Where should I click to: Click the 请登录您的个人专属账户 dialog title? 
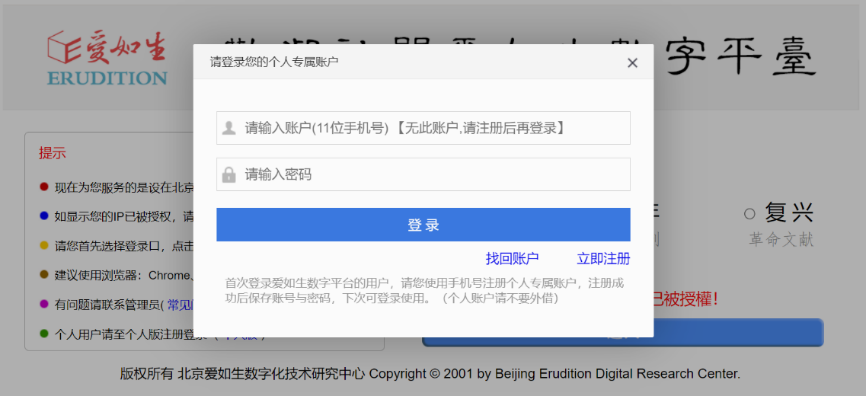click(274, 62)
